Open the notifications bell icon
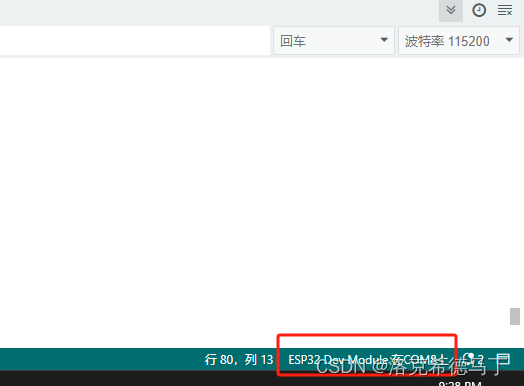524x386 pixels. click(x=474, y=360)
